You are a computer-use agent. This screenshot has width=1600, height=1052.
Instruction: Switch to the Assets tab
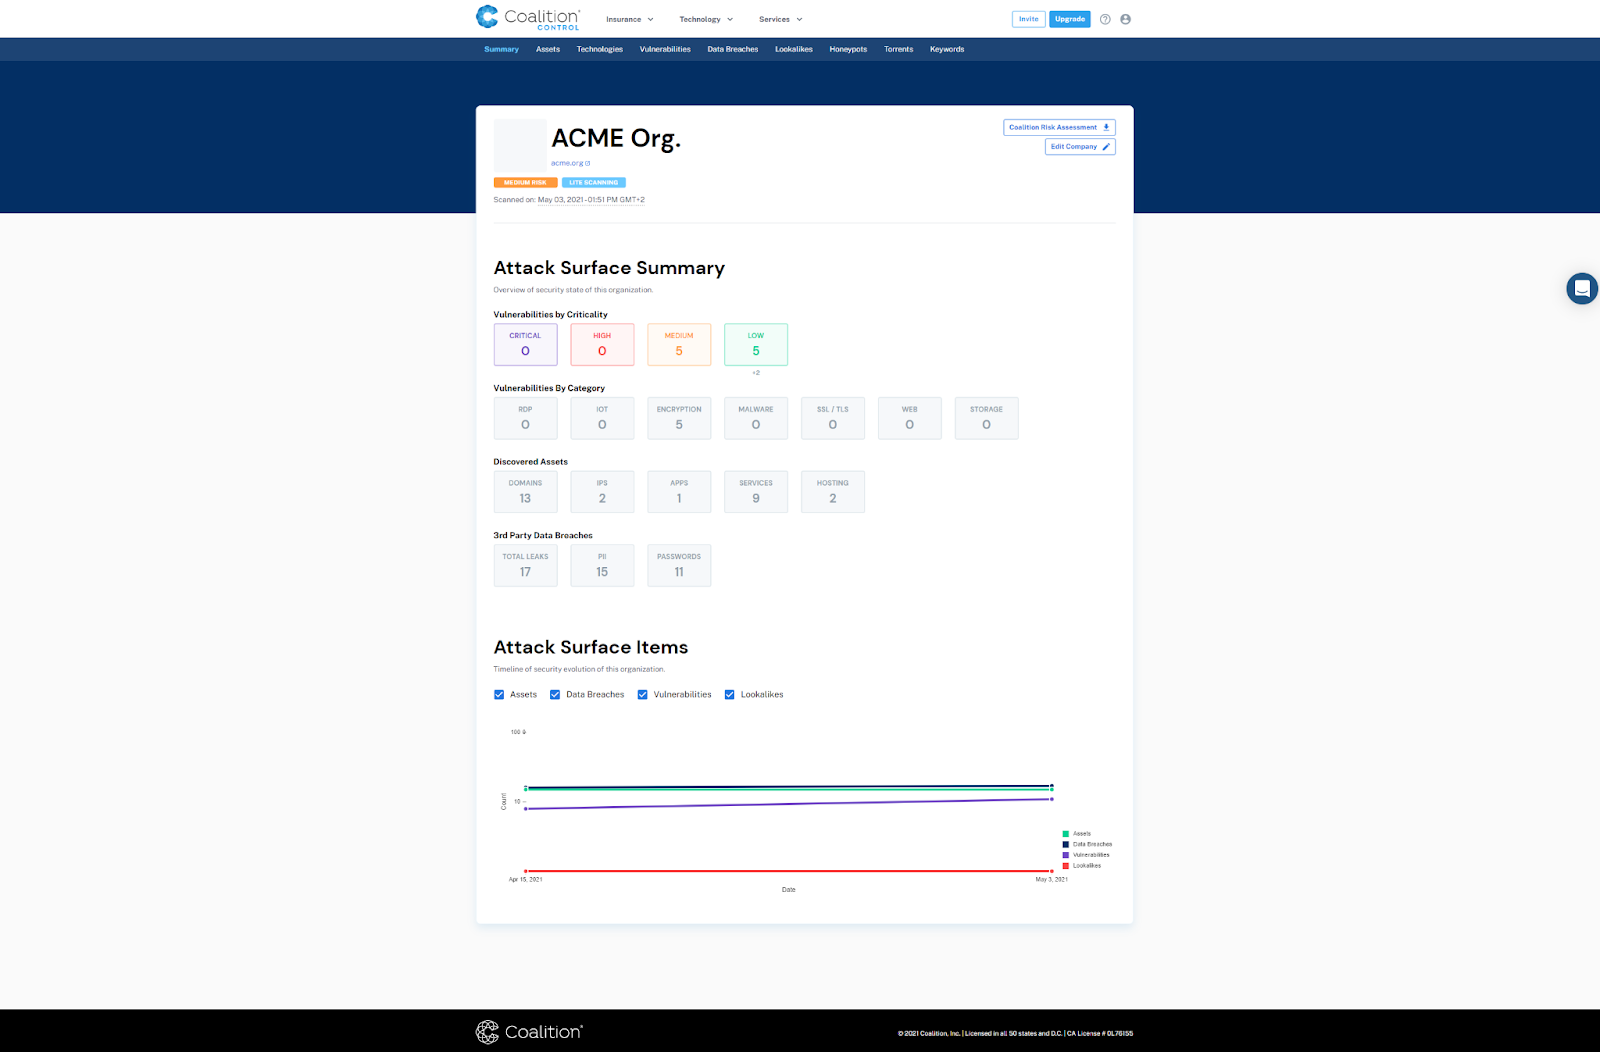coord(548,49)
